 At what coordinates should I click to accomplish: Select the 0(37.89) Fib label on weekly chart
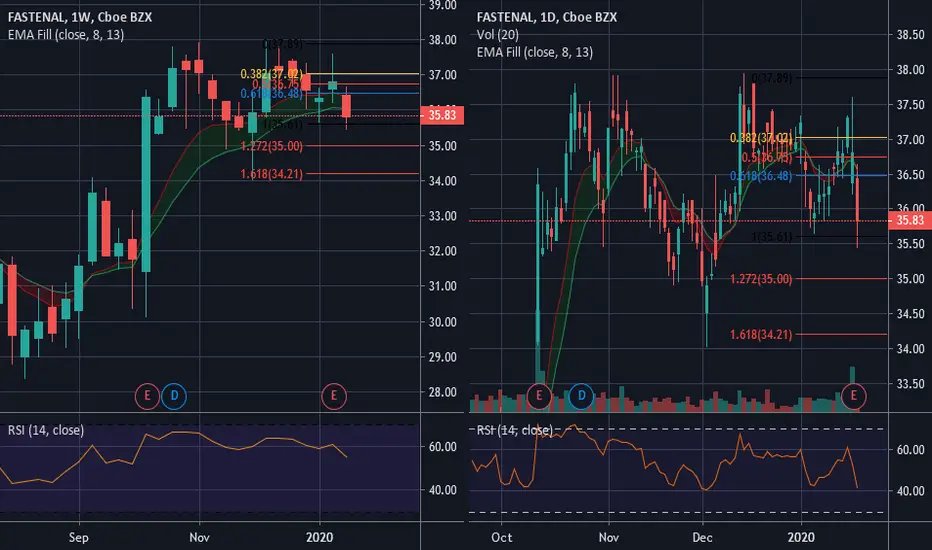[282, 43]
